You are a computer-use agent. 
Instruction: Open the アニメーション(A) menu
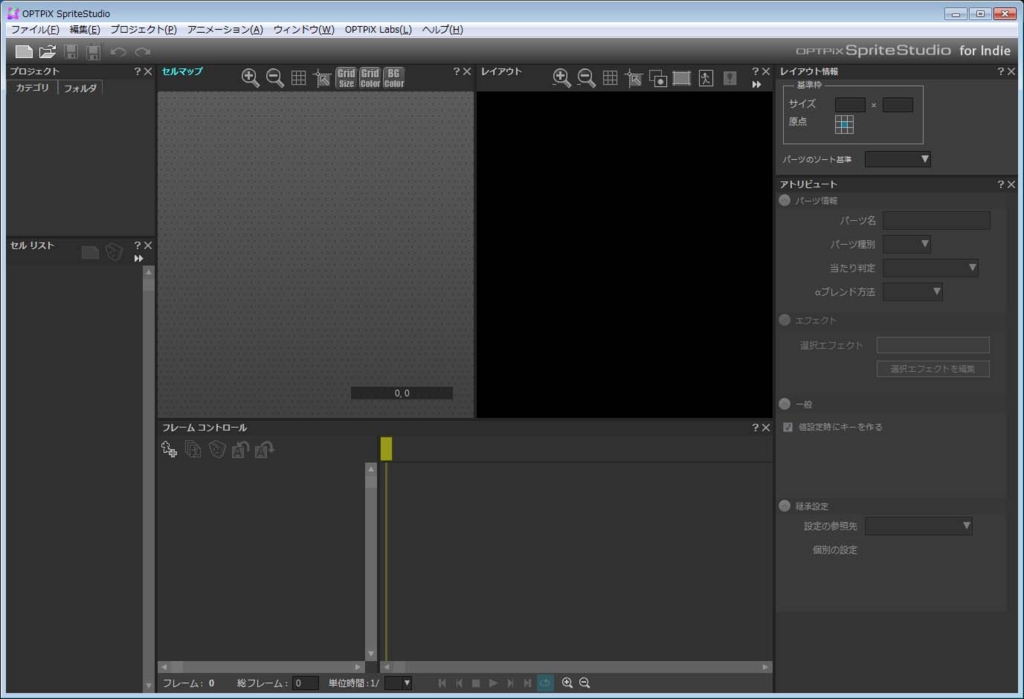click(x=225, y=29)
